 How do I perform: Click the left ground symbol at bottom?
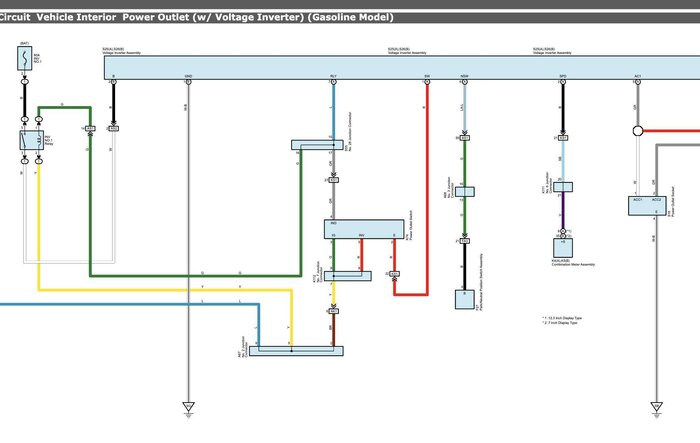click(188, 406)
